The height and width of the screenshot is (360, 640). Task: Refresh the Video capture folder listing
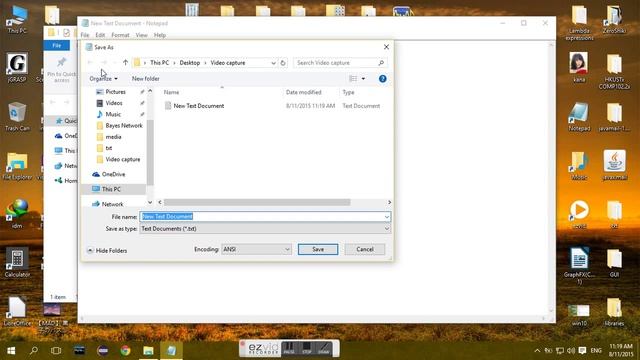point(283,63)
